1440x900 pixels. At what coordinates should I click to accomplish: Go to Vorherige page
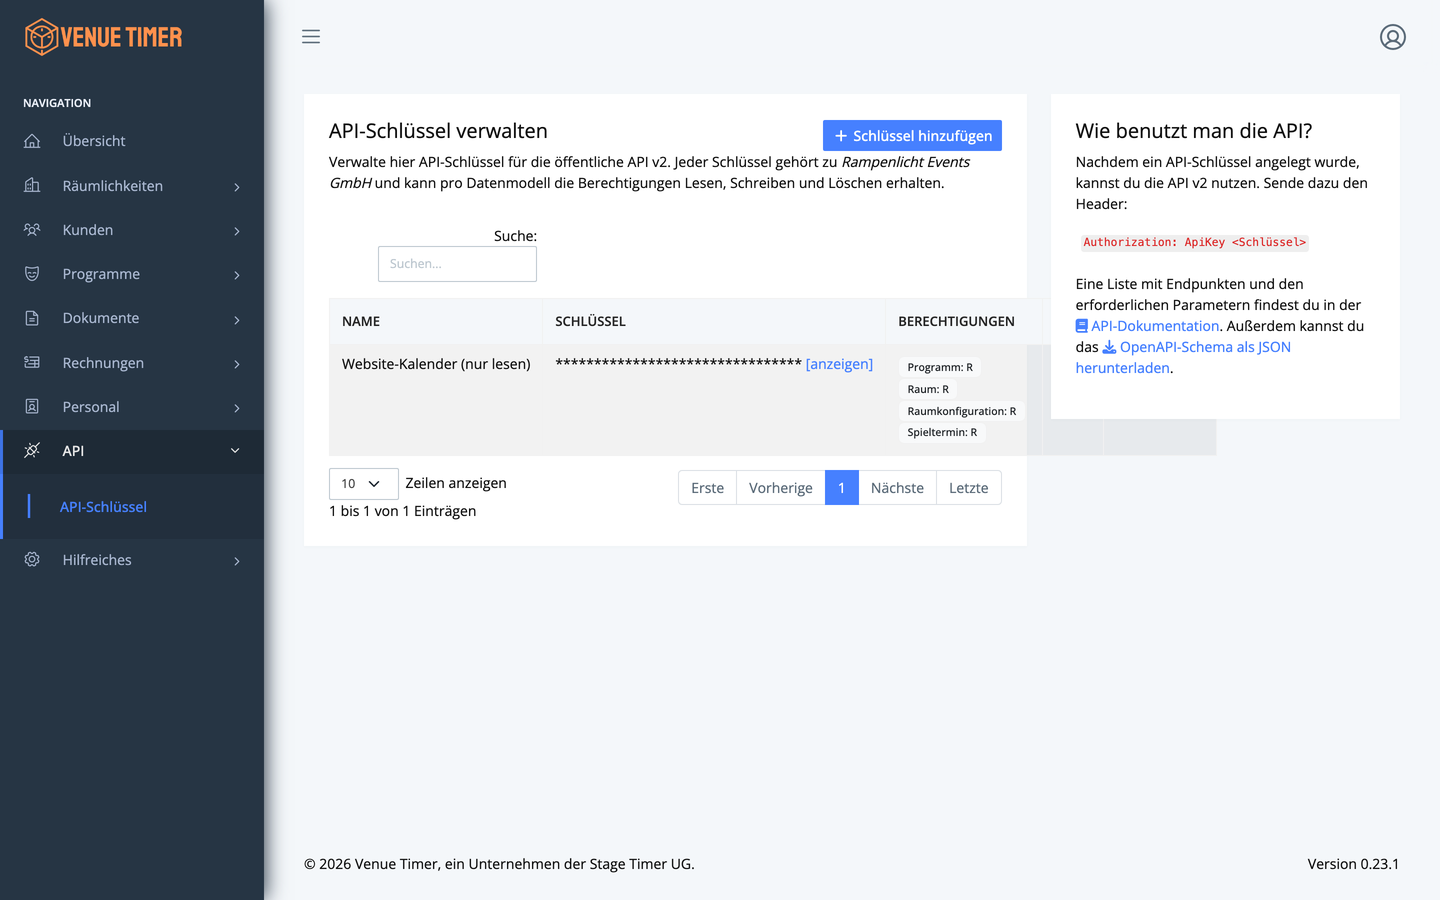780,488
